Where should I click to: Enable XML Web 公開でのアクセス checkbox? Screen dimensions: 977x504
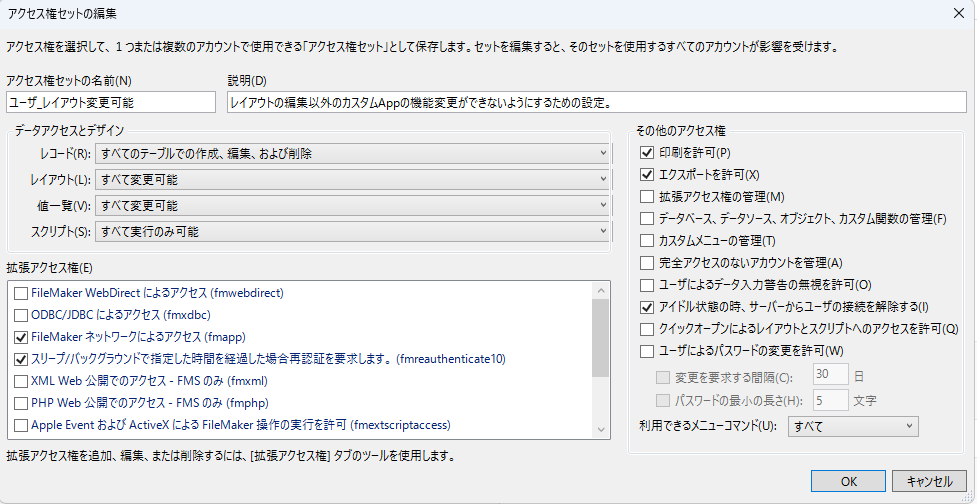click(21, 381)
